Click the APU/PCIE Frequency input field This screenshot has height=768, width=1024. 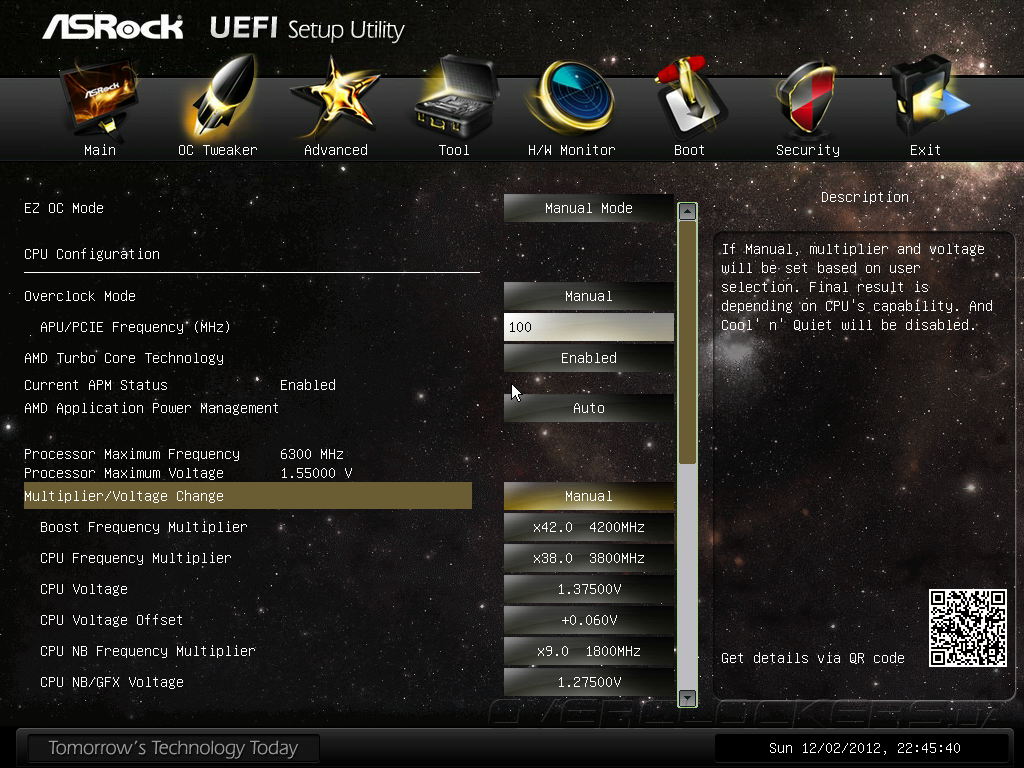[x=588, y=327]
